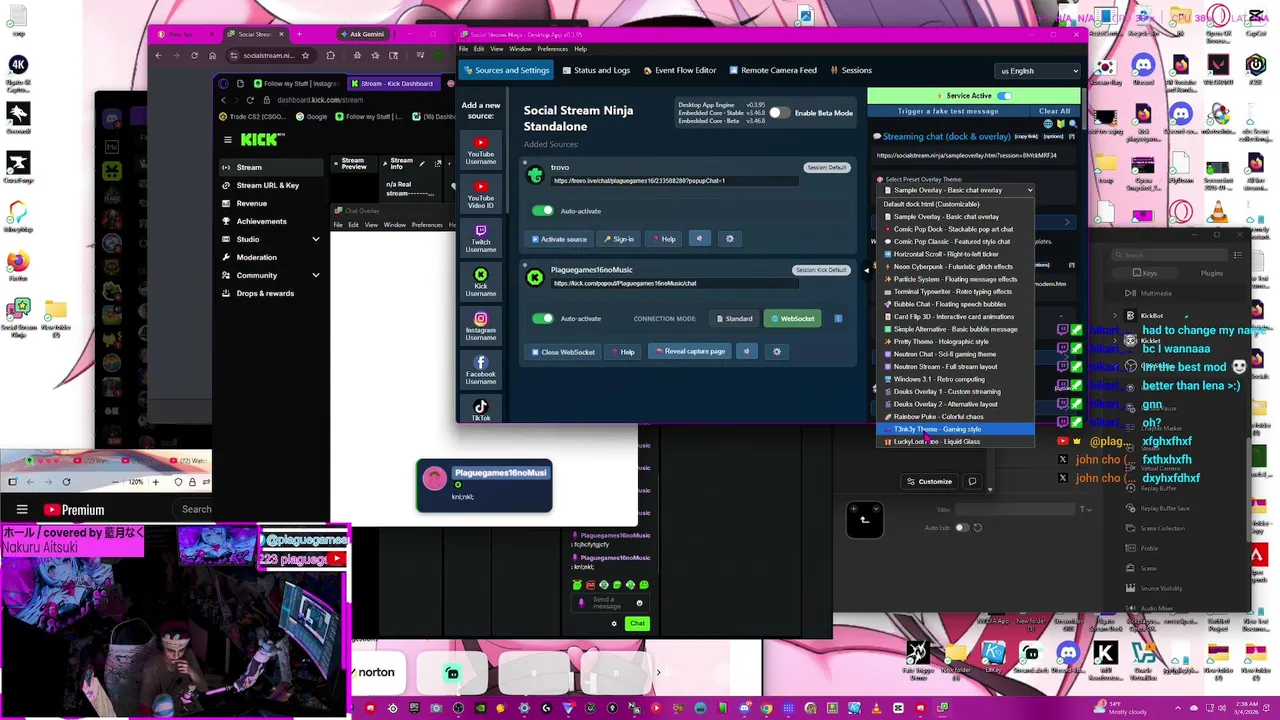Open Kick dashboard hamburger menu
The image size is (1280, 720).
coord(228,140)
